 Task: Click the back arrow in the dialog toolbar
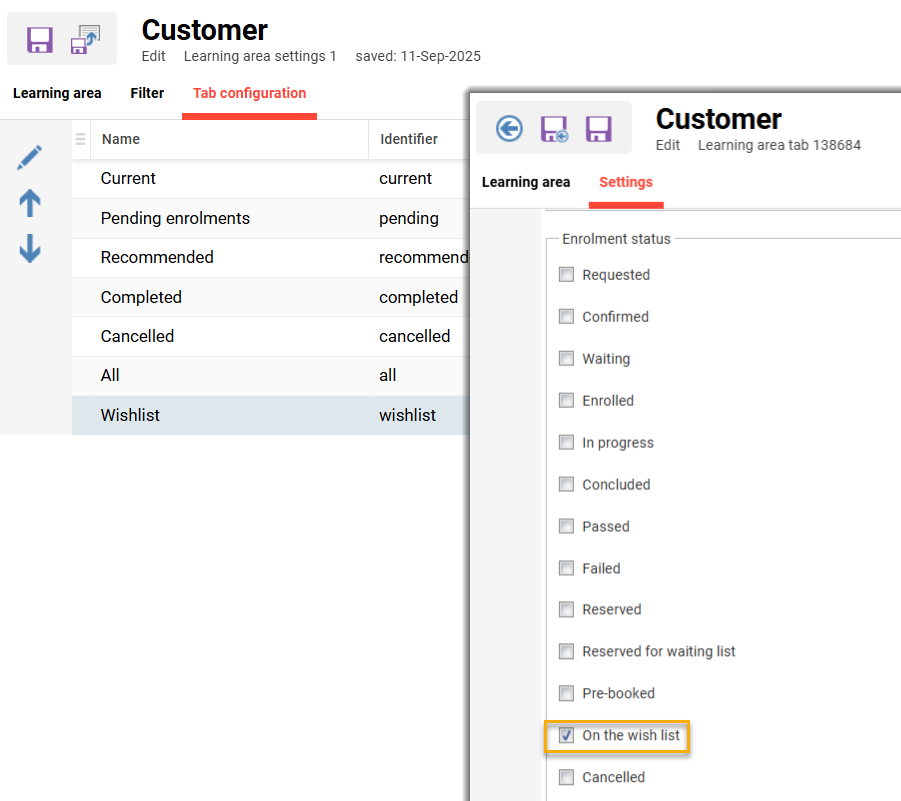pos(509,128)
